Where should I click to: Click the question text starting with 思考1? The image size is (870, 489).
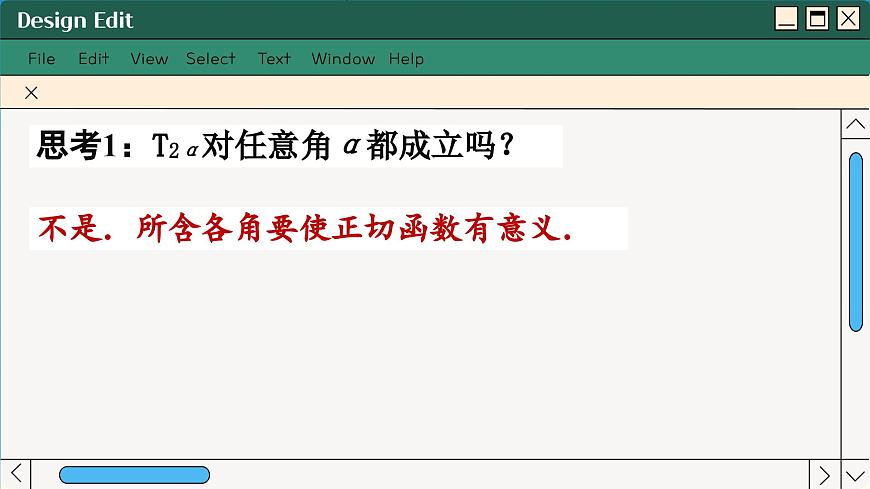coord(276,145)
